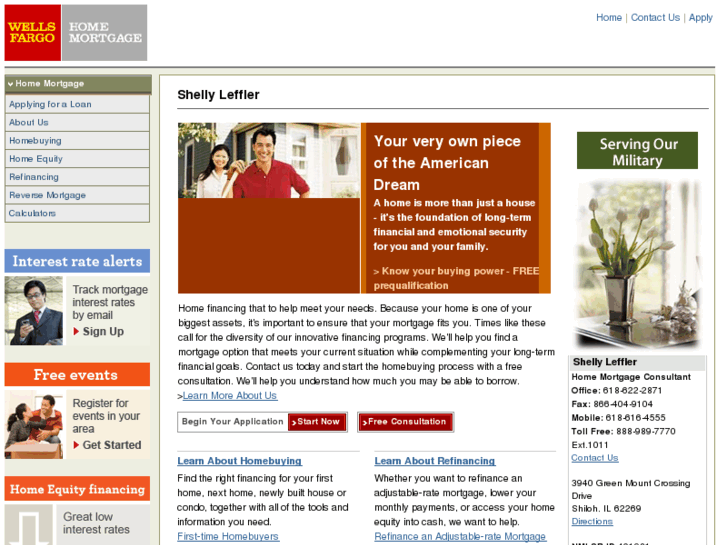Click the Wells Fargo red logo
727x545 pixels.
(32, 32)
